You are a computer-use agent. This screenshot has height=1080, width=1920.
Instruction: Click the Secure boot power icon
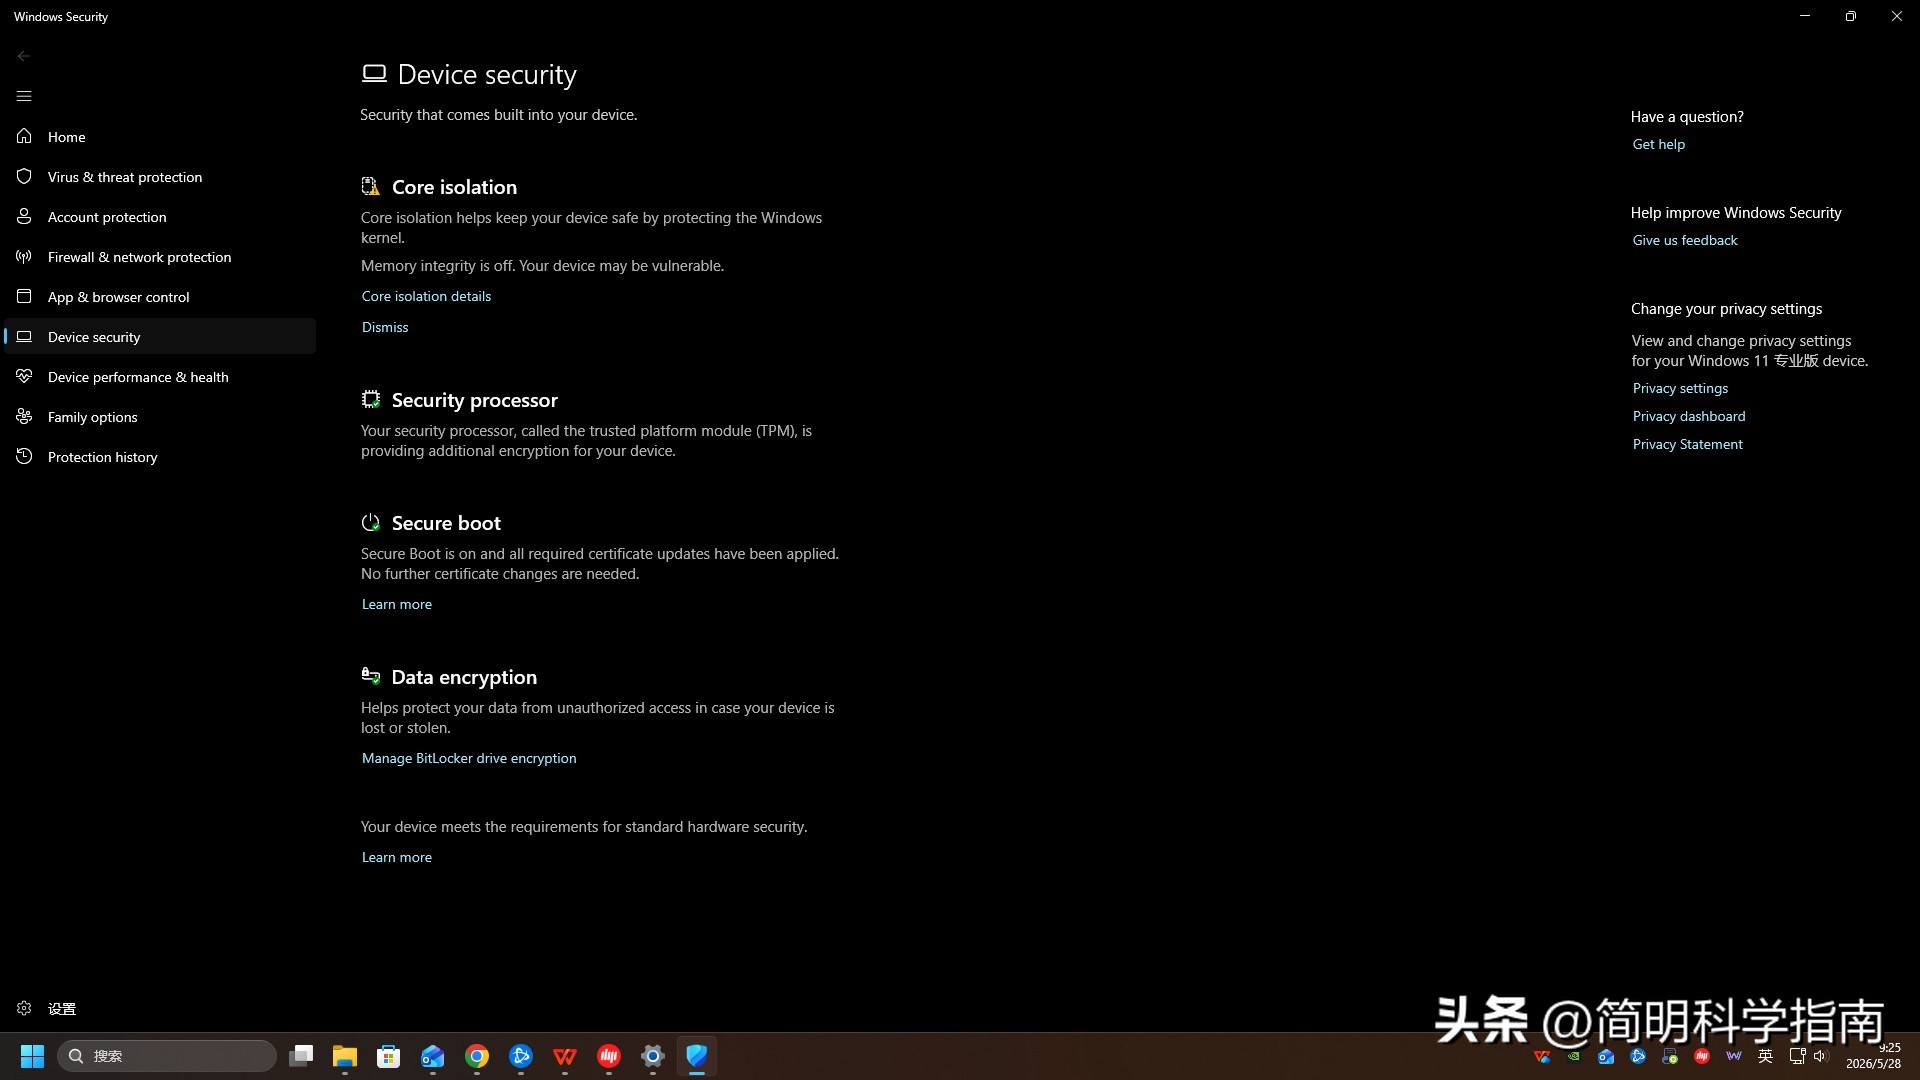coord(371,522)
